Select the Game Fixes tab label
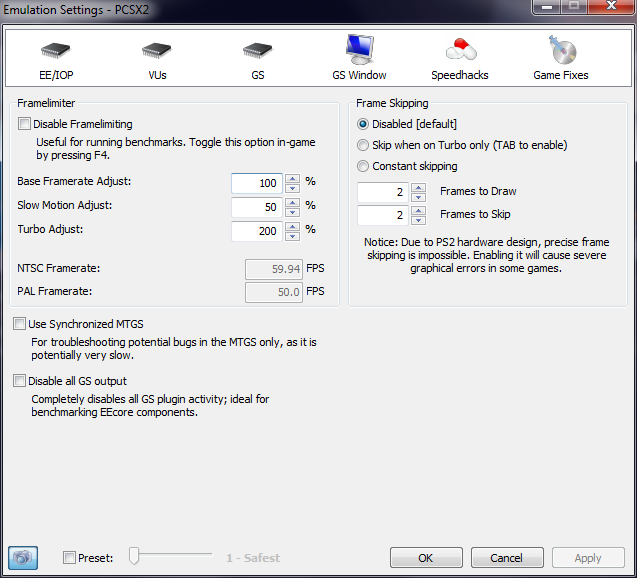 point(561,75)
